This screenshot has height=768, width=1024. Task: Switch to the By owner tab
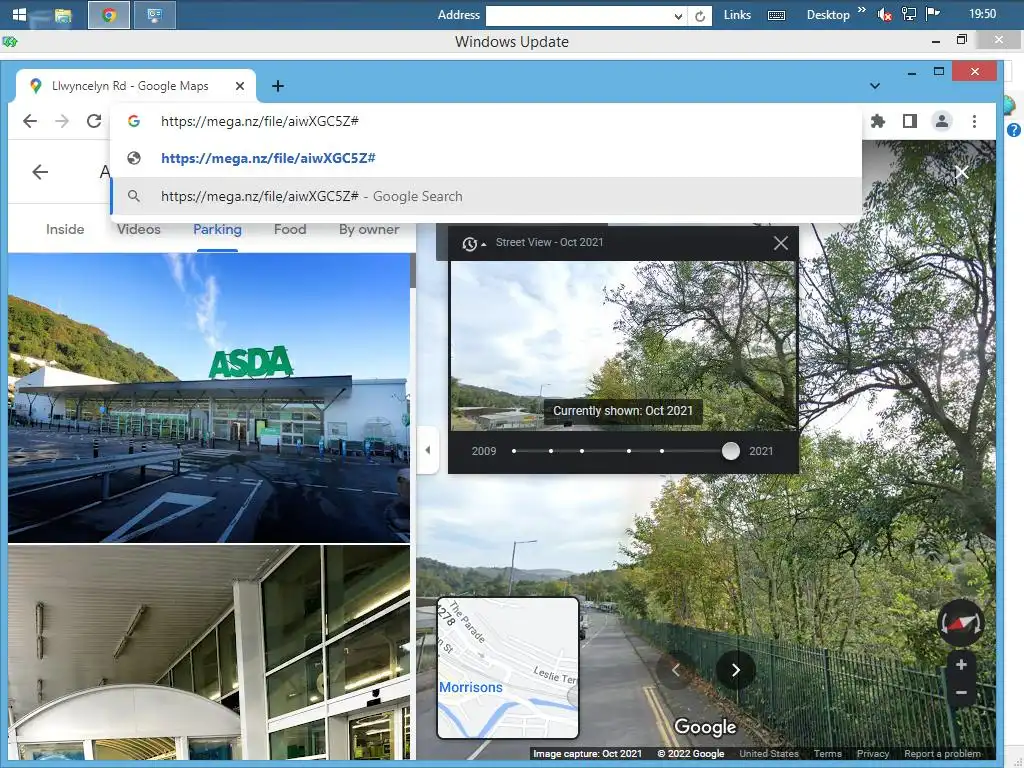point(369,229)
